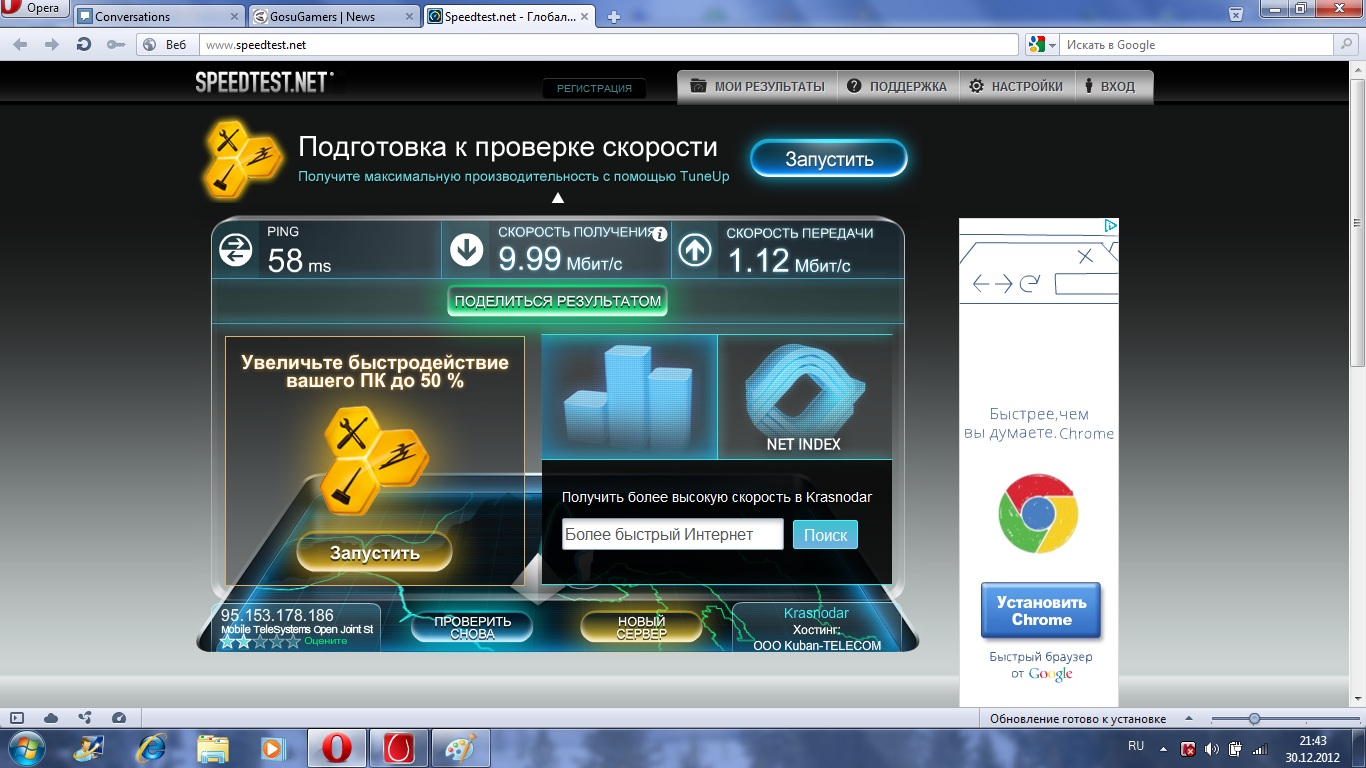This screenshot has width=1366, height=768.
Task: Open the Google search engine dropdown
Action: [x=1043, y=45]
